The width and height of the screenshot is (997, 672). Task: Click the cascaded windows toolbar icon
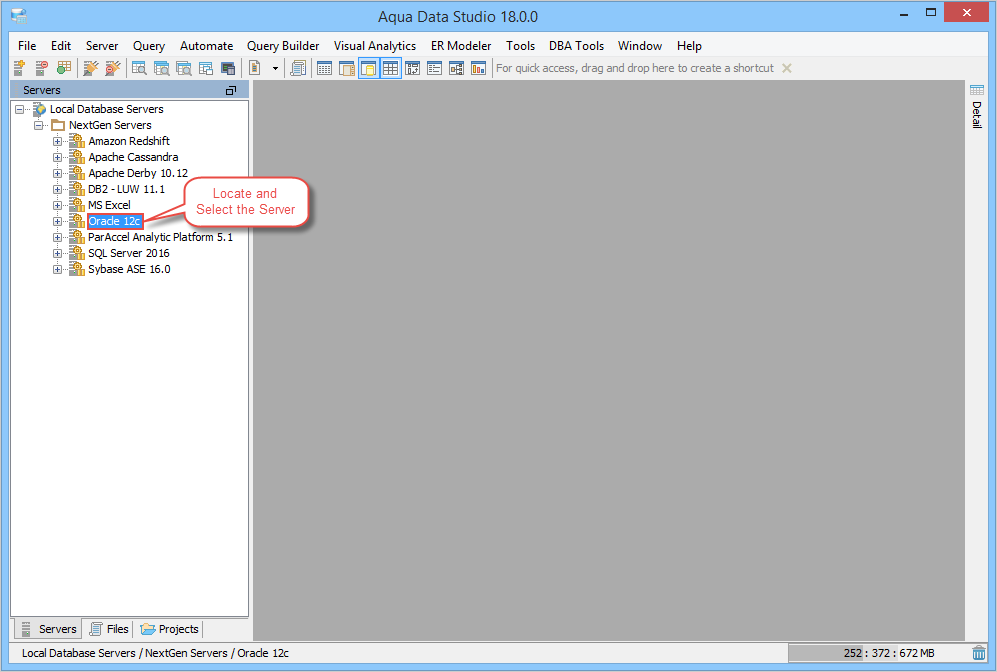[x=206, y=68]
